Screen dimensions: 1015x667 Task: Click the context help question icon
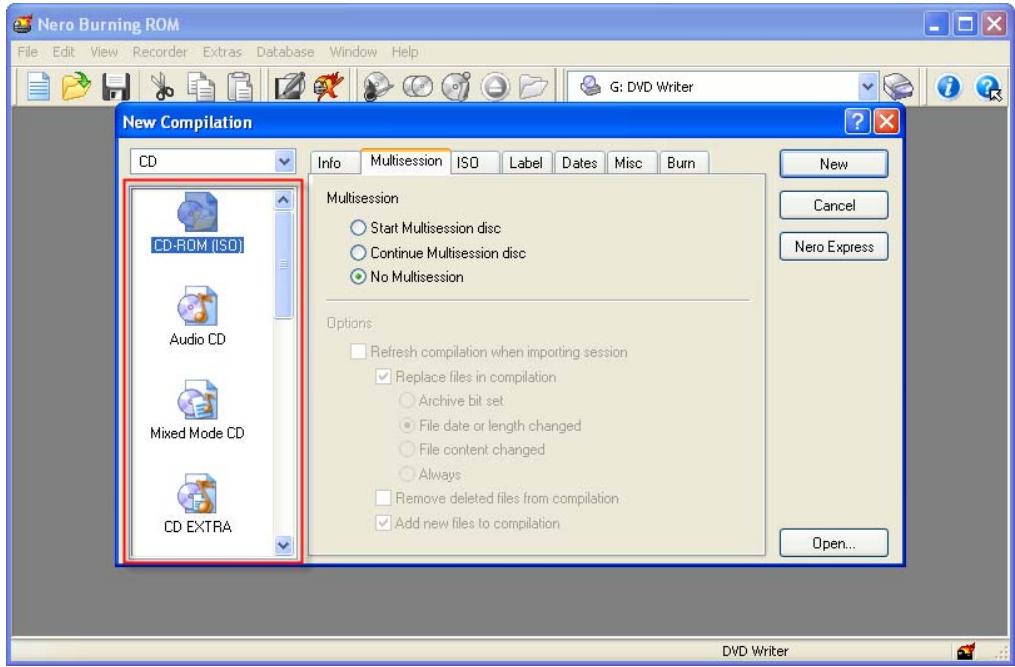tap(988, 87)
